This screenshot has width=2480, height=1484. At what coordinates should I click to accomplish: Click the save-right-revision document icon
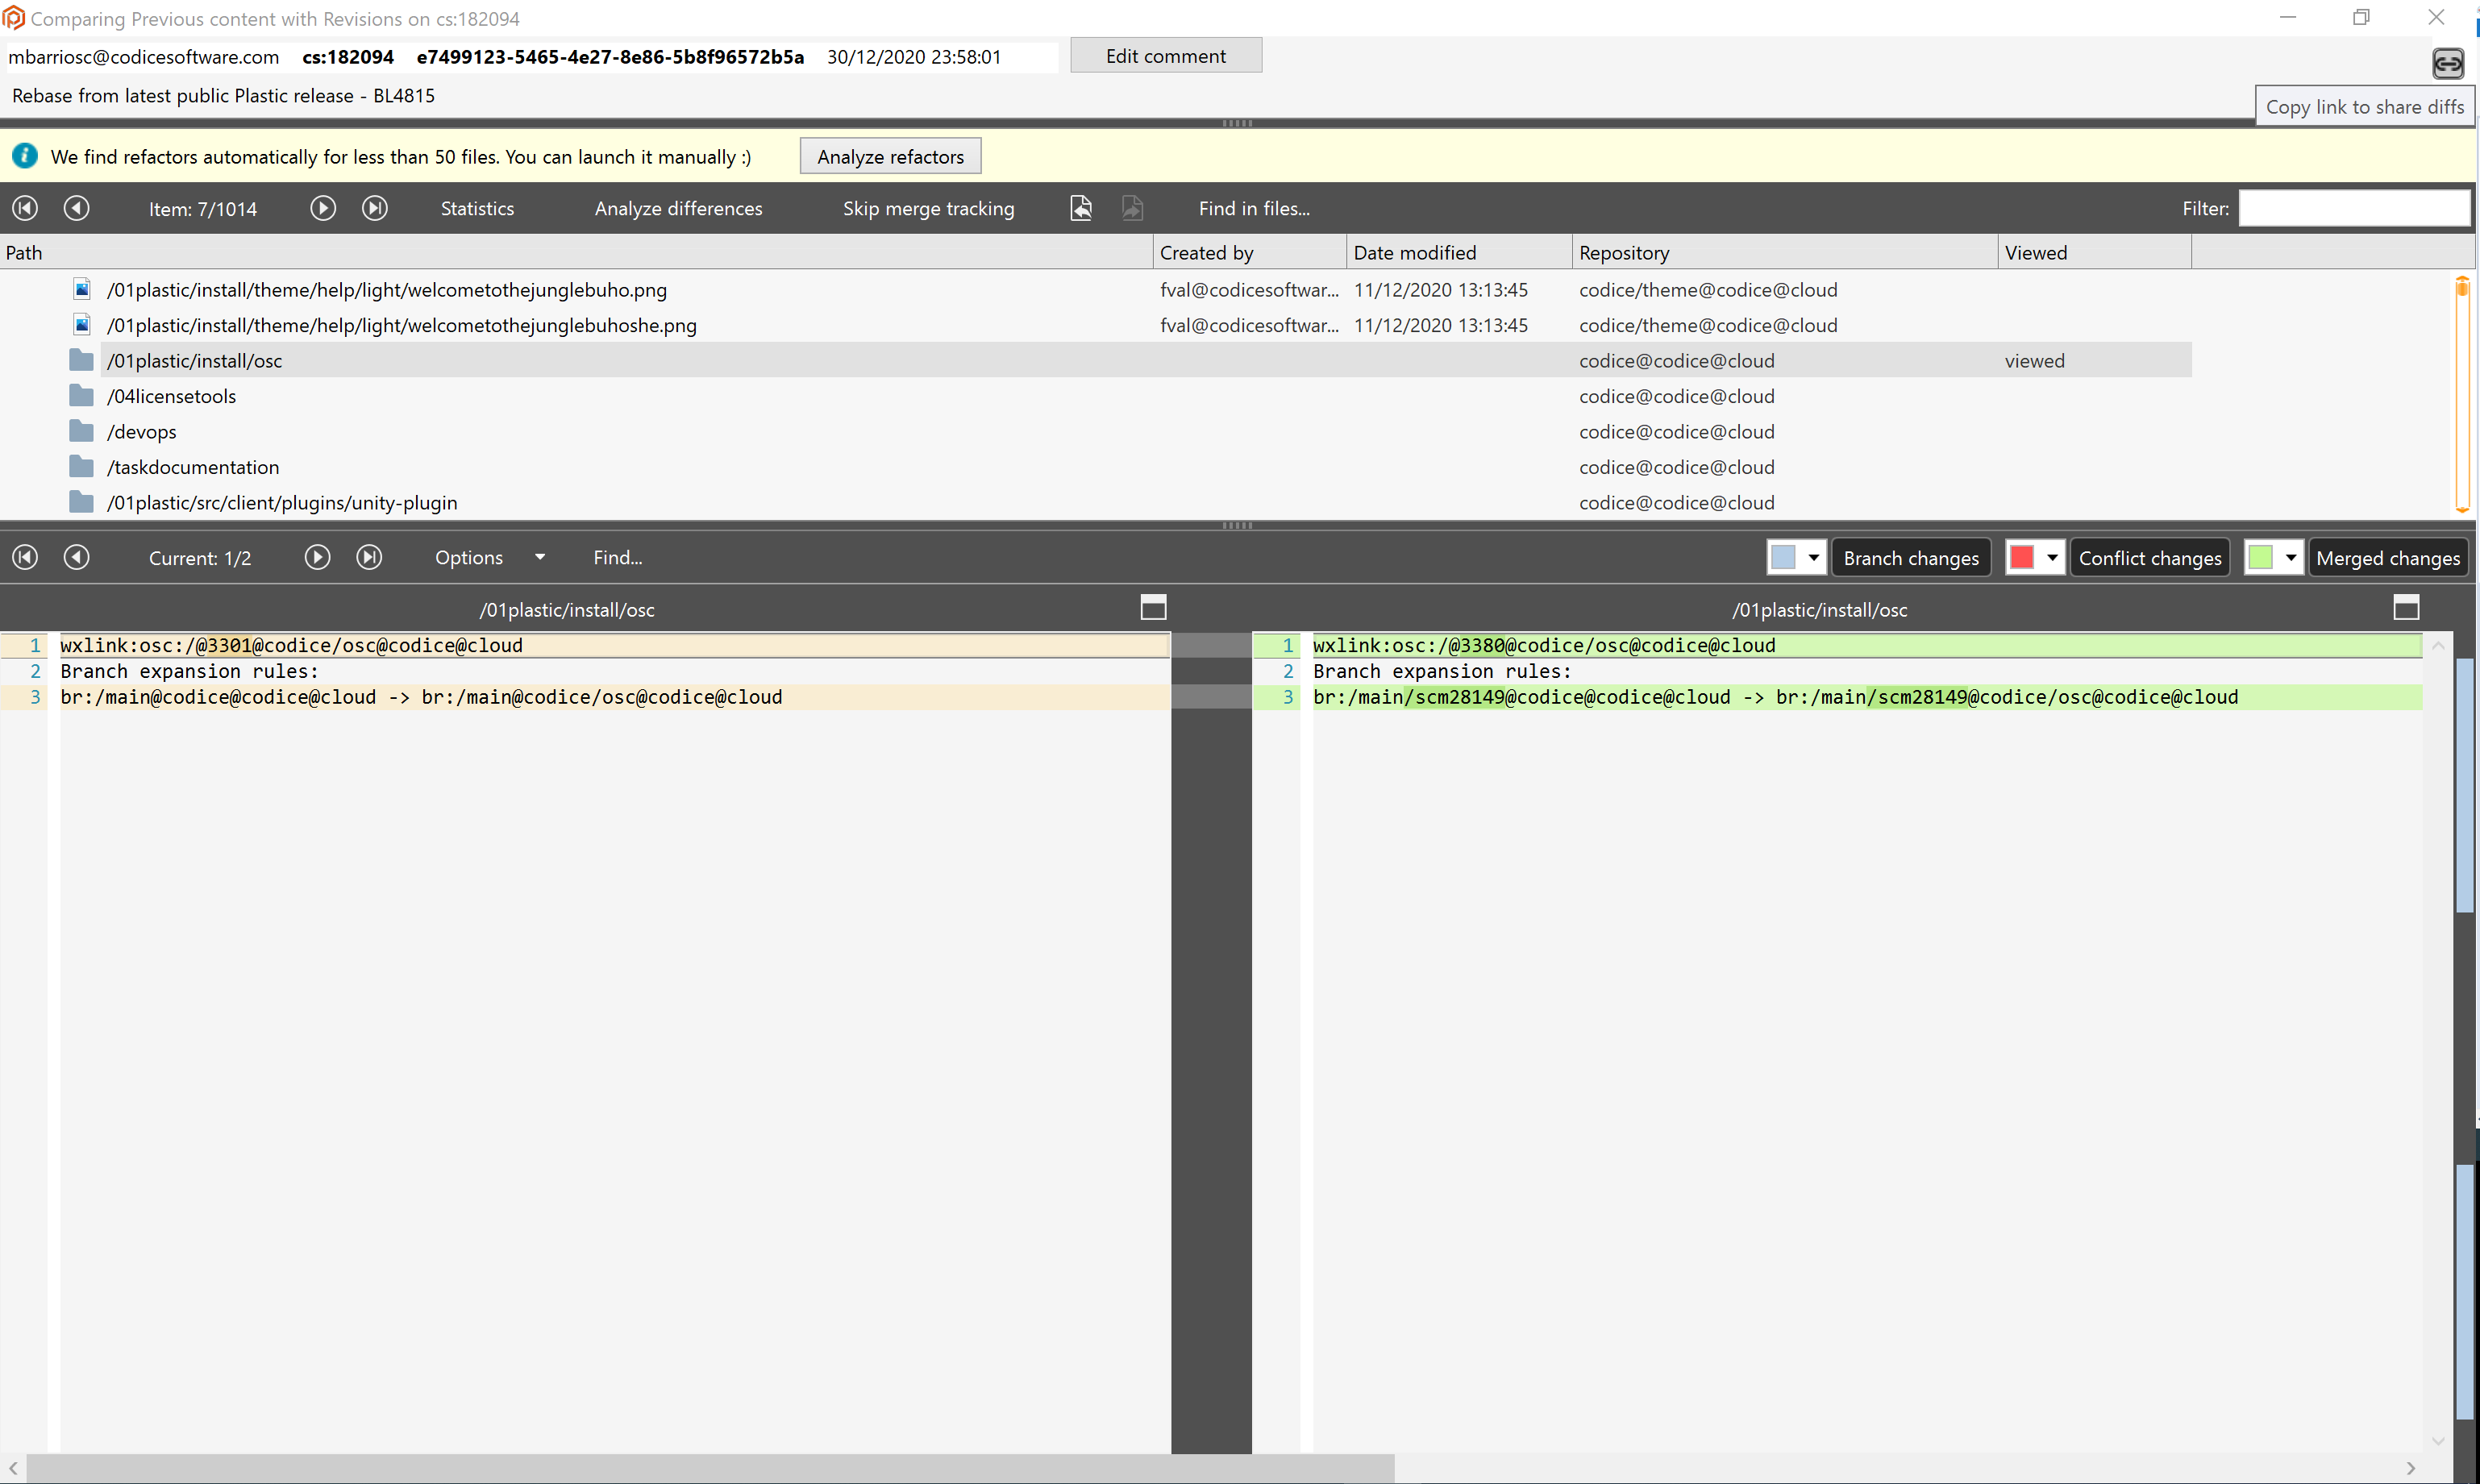(1132, 208)
